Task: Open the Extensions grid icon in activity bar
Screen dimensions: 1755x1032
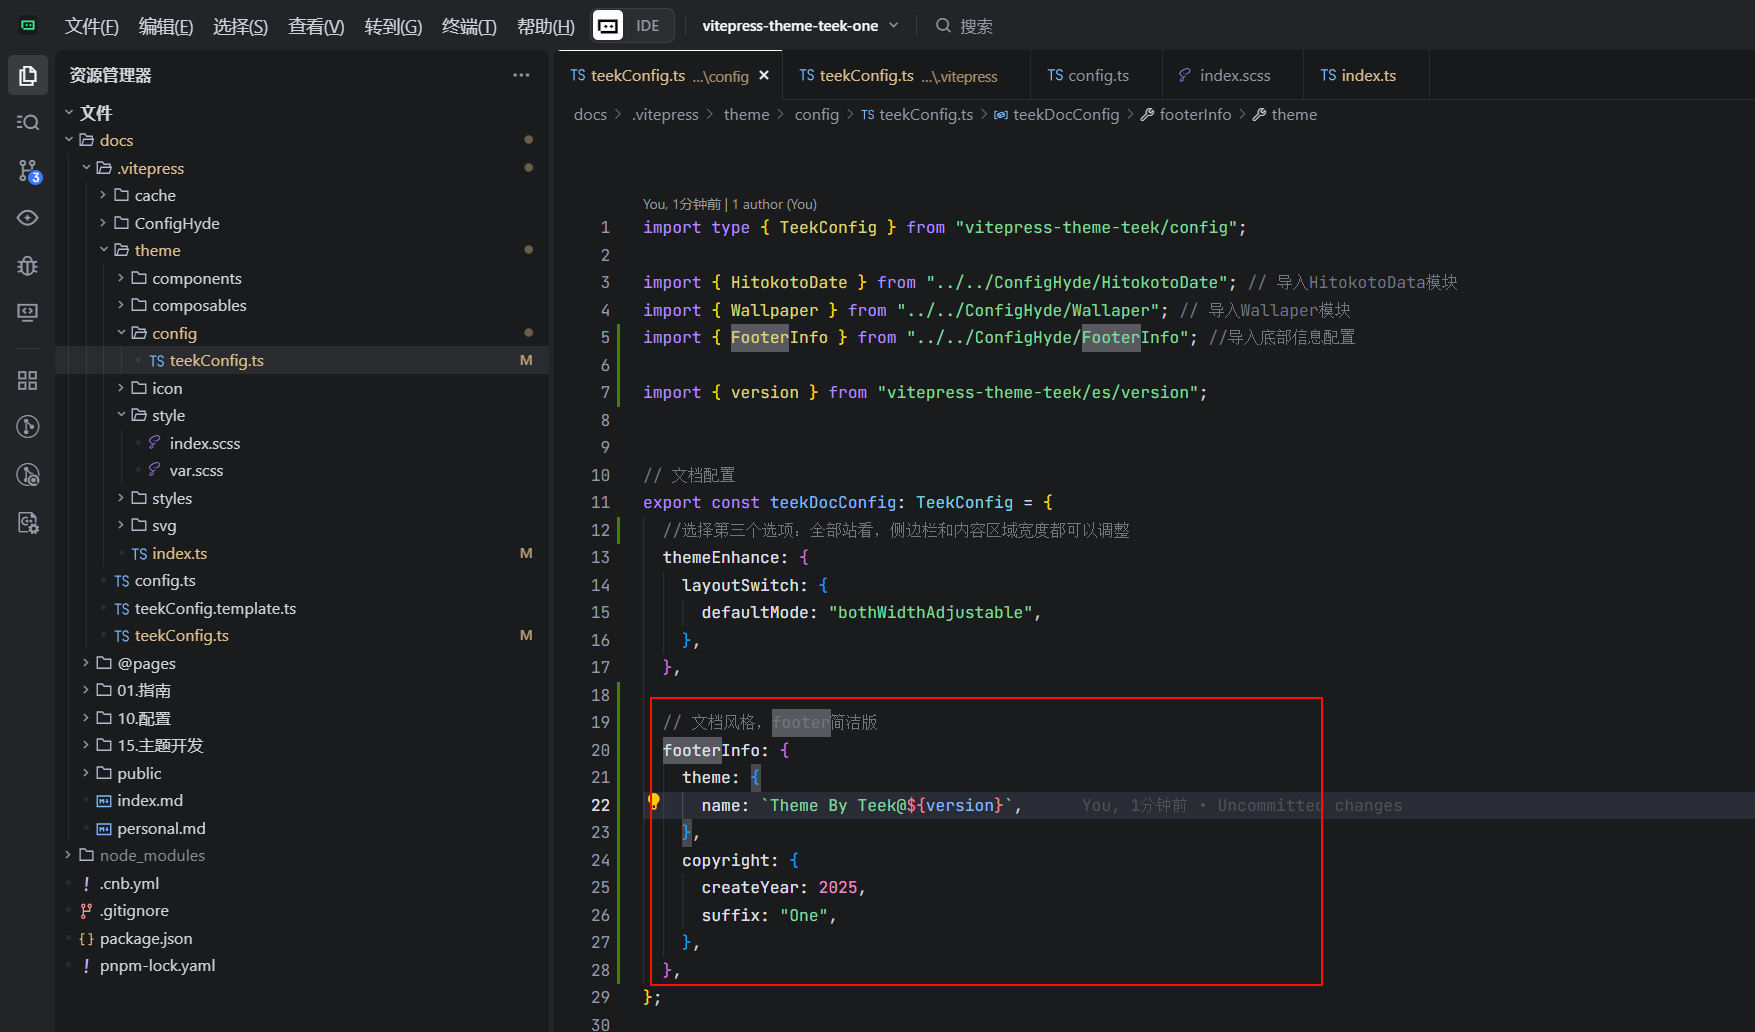Action: (28, 380)
